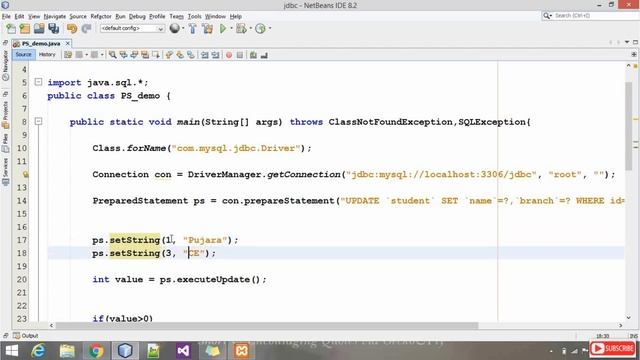Click Shift Line Right icon
Screen dimensions: 640x360
click(216, 55)
